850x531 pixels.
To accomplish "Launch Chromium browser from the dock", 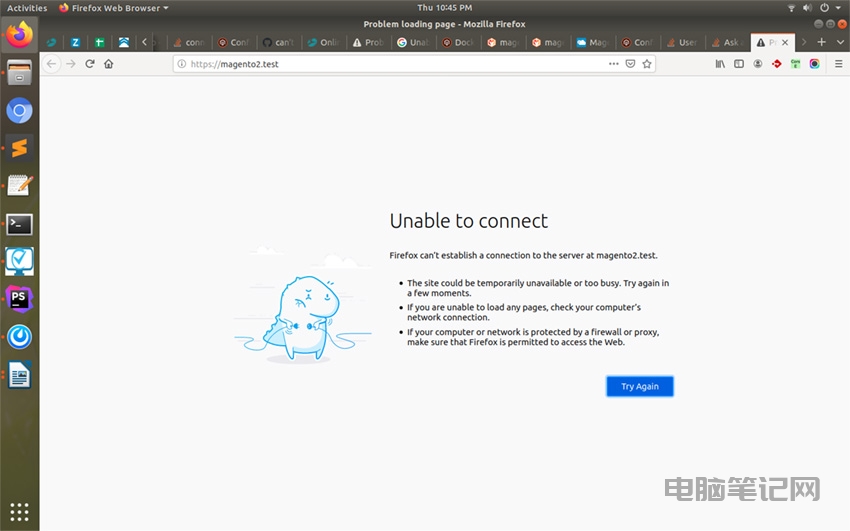I will (x=20, y=111).
